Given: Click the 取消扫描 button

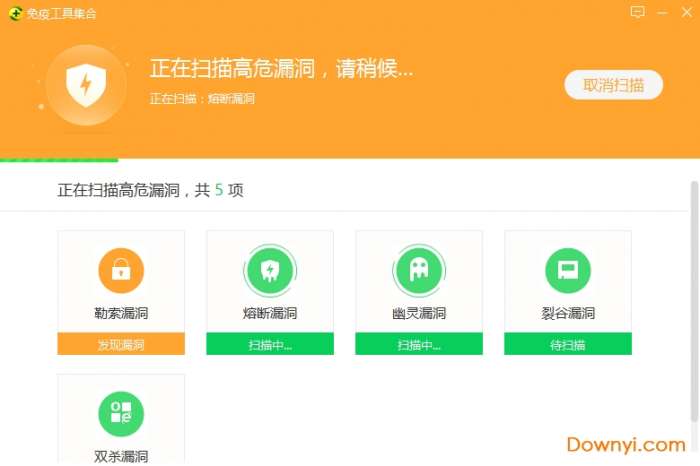Looking at the screenshot, I should (x=613, y=85).
